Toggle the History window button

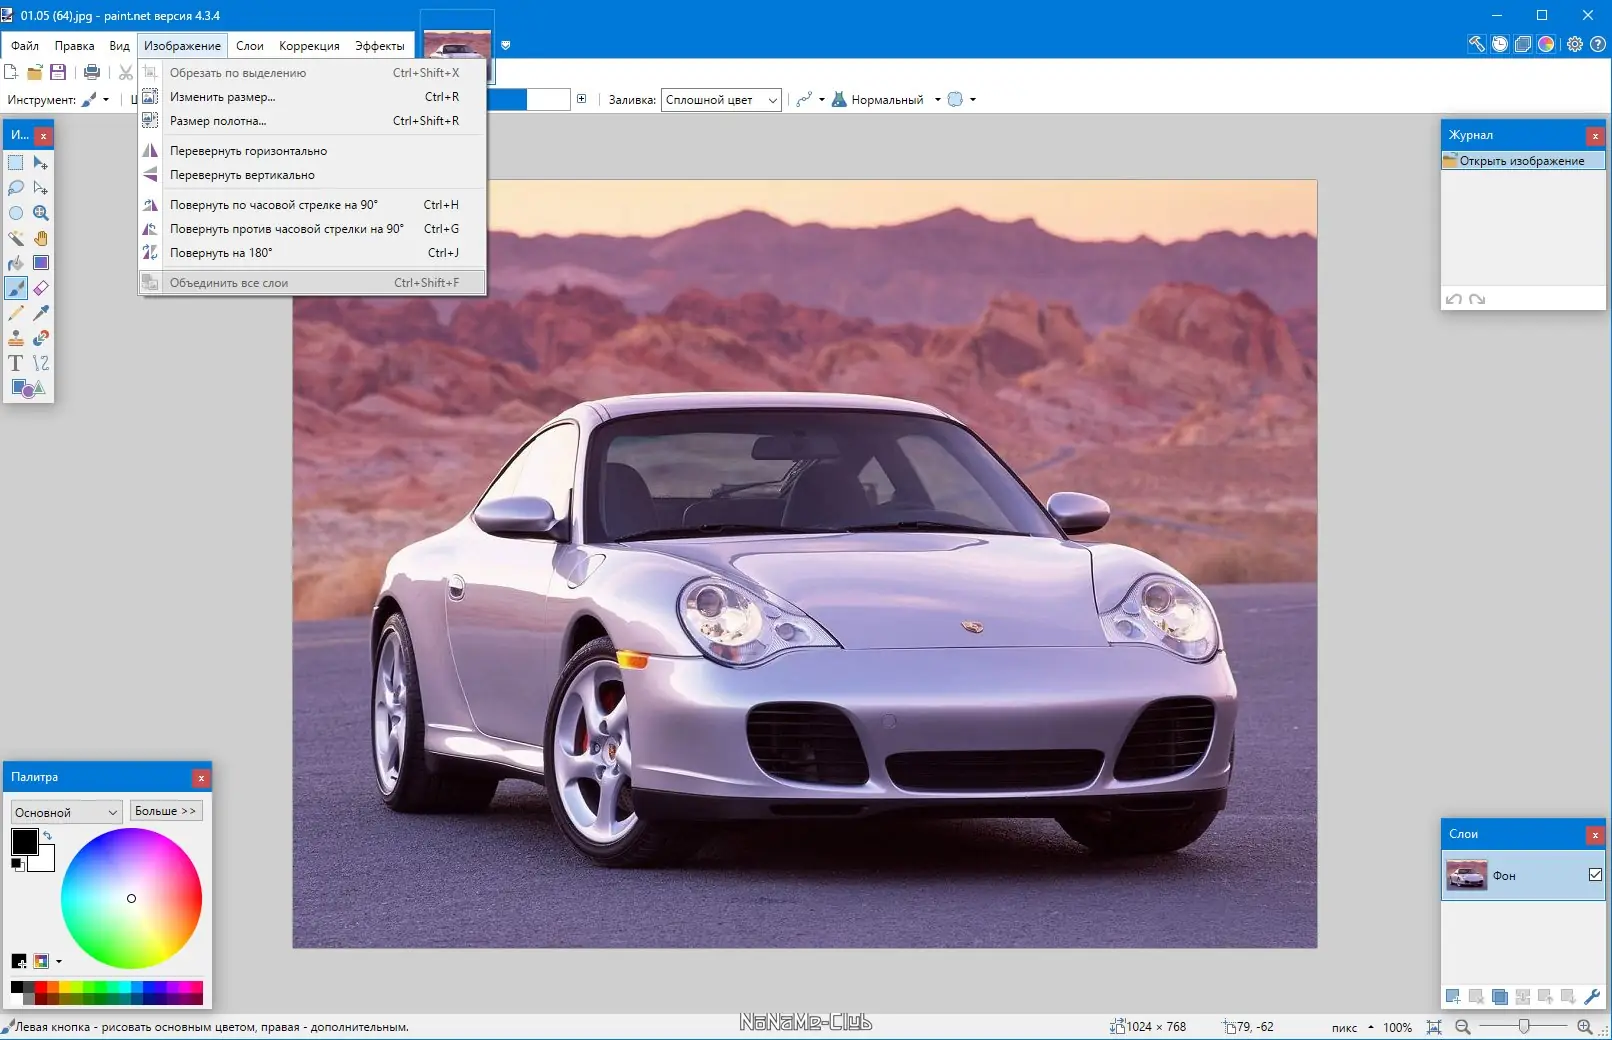[x=1499, y=44]
